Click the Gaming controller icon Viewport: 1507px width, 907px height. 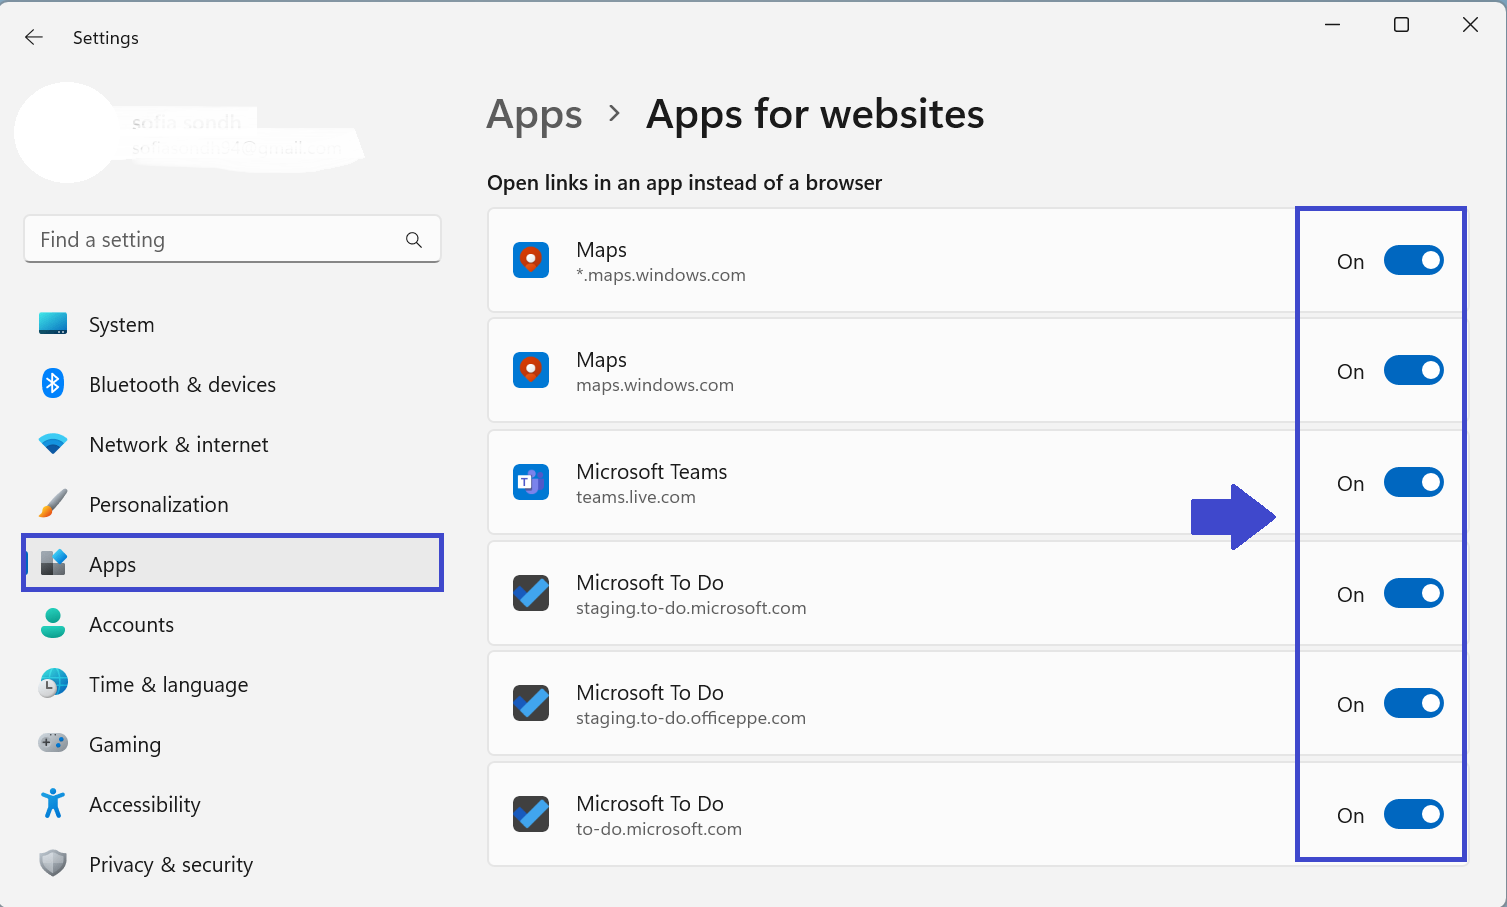pyautogui.click(x=53, y=743)
